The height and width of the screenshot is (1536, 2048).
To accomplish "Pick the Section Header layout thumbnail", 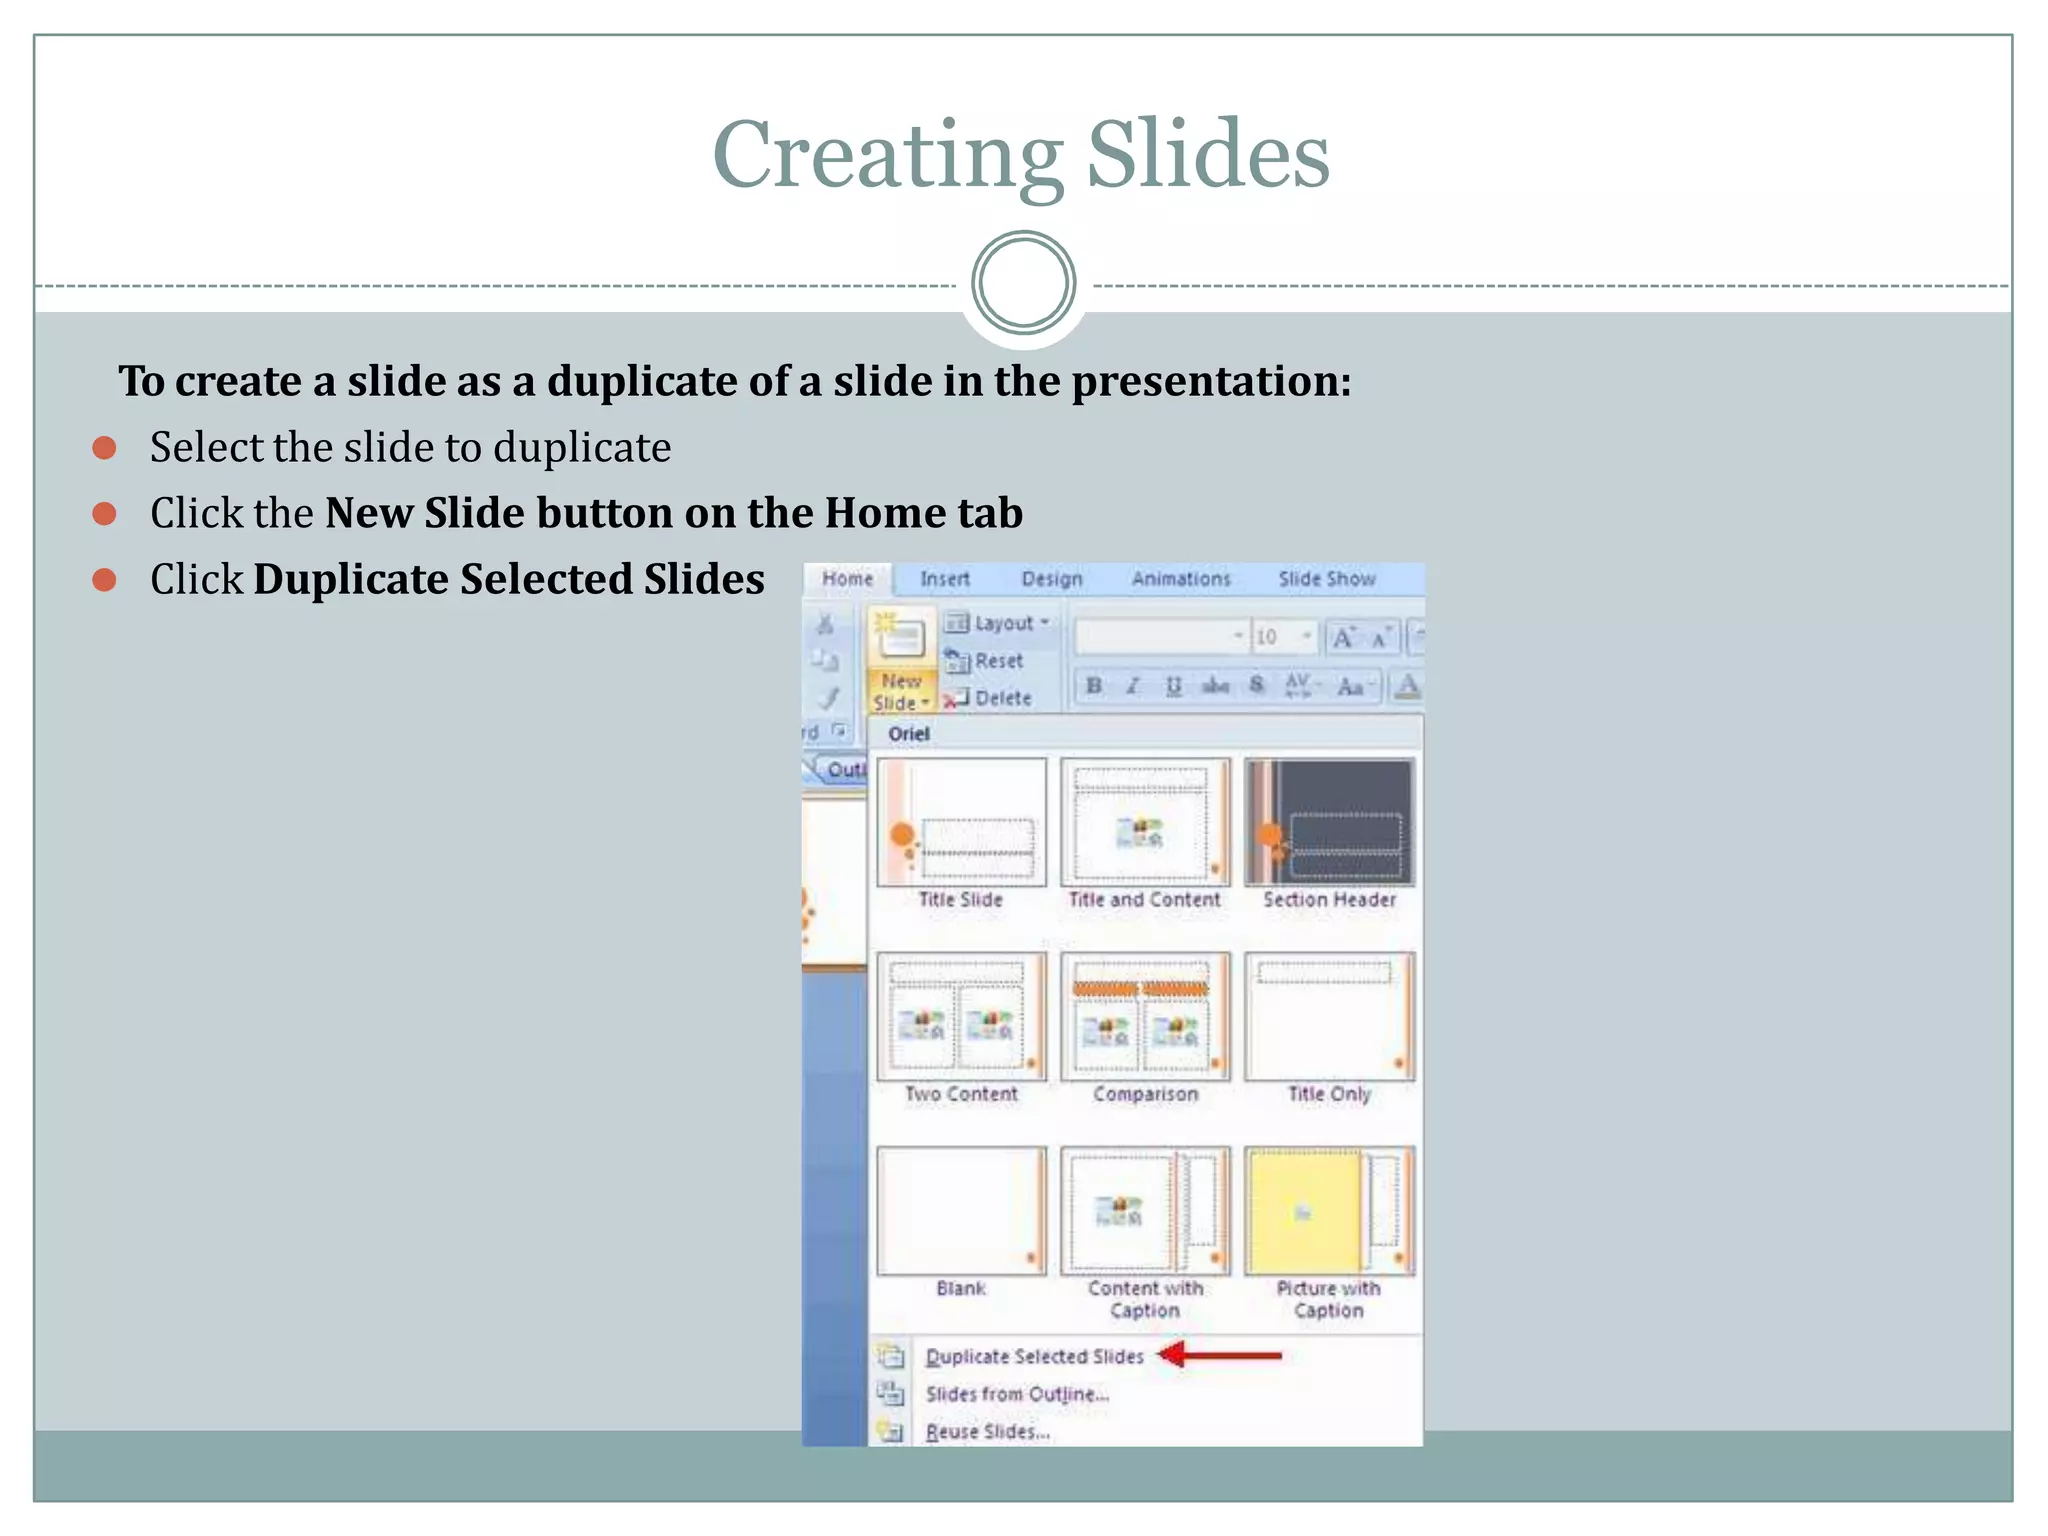I will pyautogui.click(x=1329, y=822).
